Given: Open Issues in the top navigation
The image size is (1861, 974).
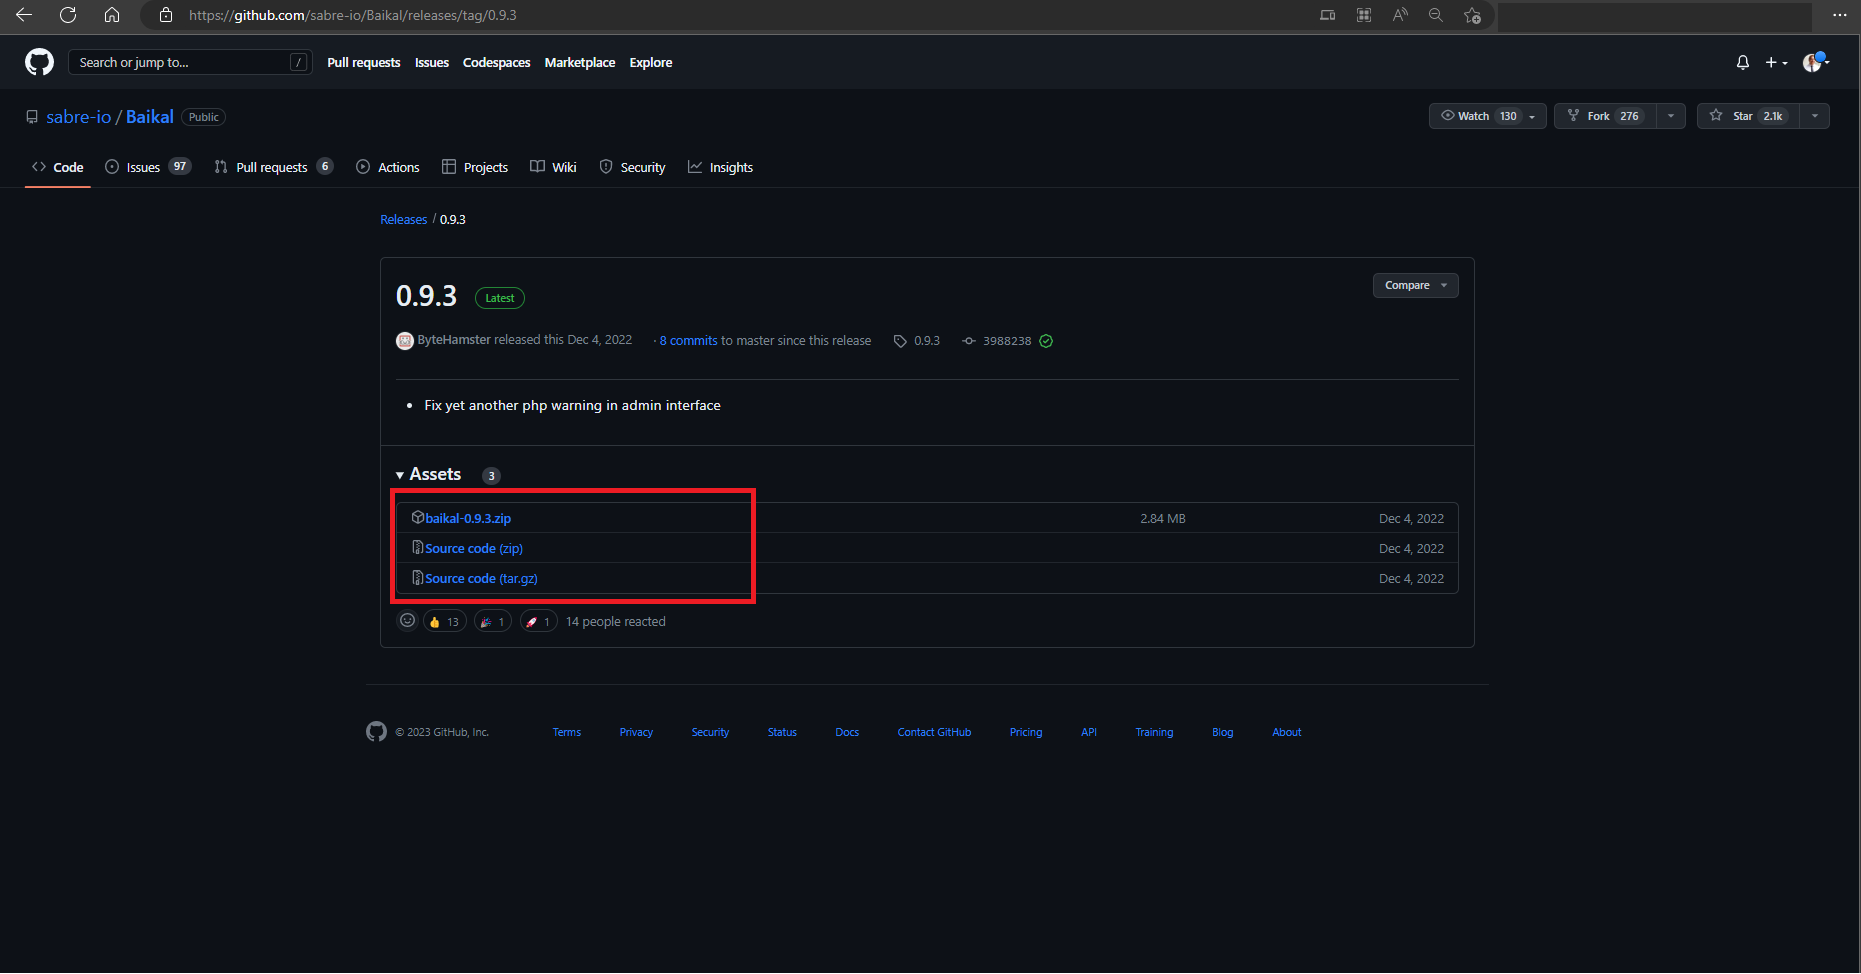Looking at the screenshot, I should (432, 62).
